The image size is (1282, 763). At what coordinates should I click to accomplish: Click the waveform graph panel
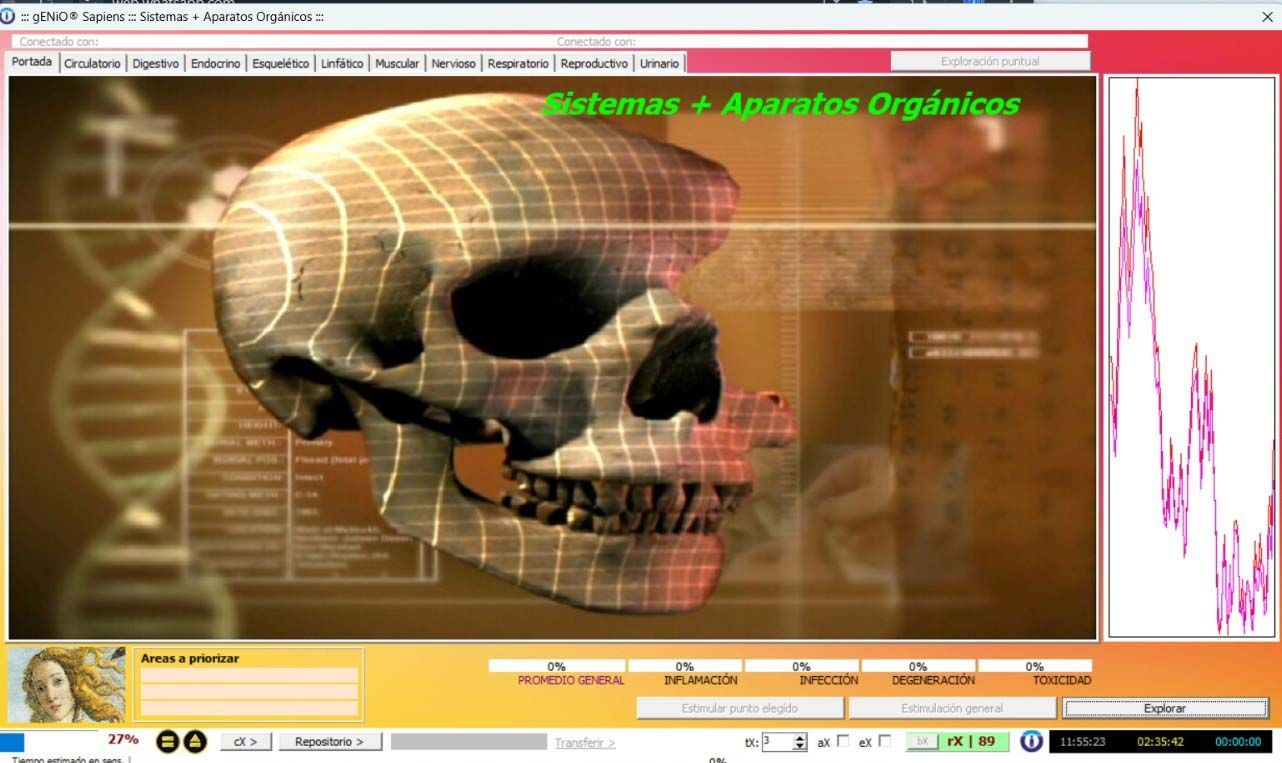[1192, 357]
